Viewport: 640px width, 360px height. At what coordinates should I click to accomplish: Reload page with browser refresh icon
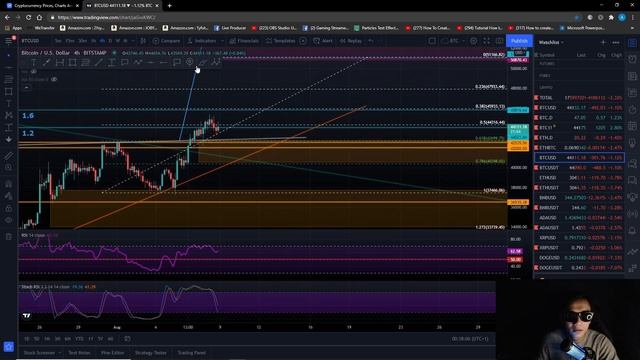28,18
